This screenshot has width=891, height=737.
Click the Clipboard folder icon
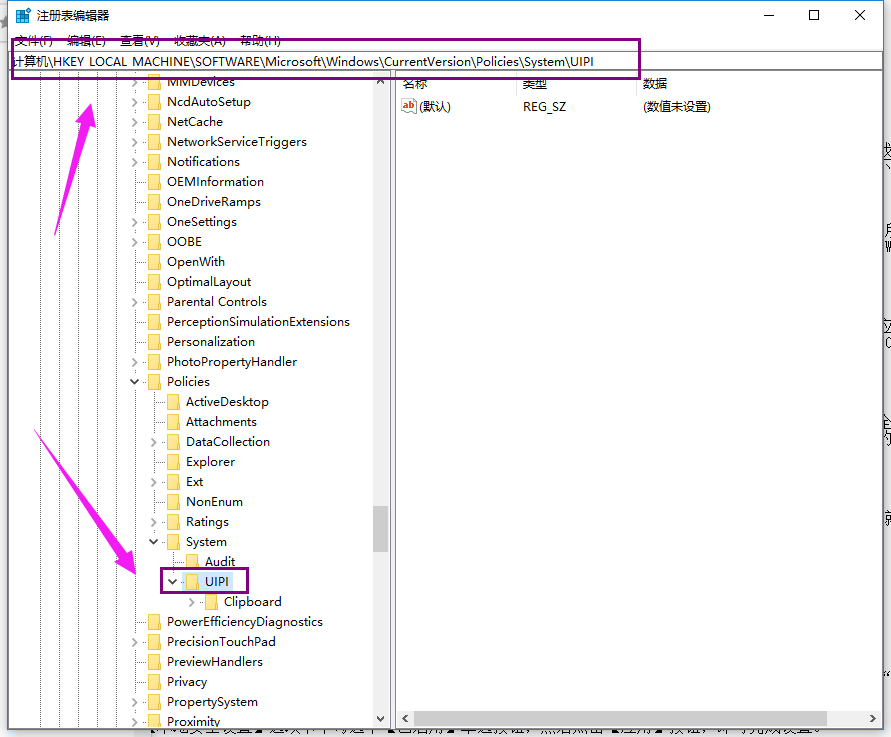click(x=211, y=601)
